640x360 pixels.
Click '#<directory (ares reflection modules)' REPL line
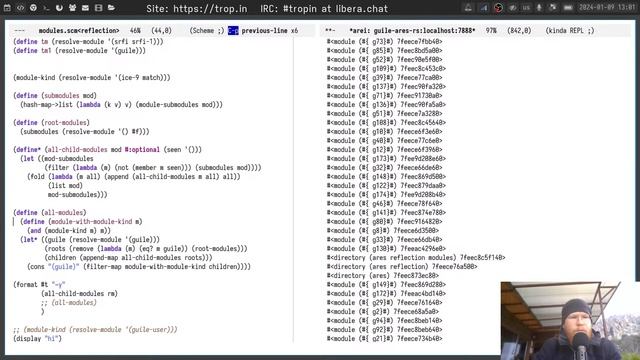tap(416, 258)
